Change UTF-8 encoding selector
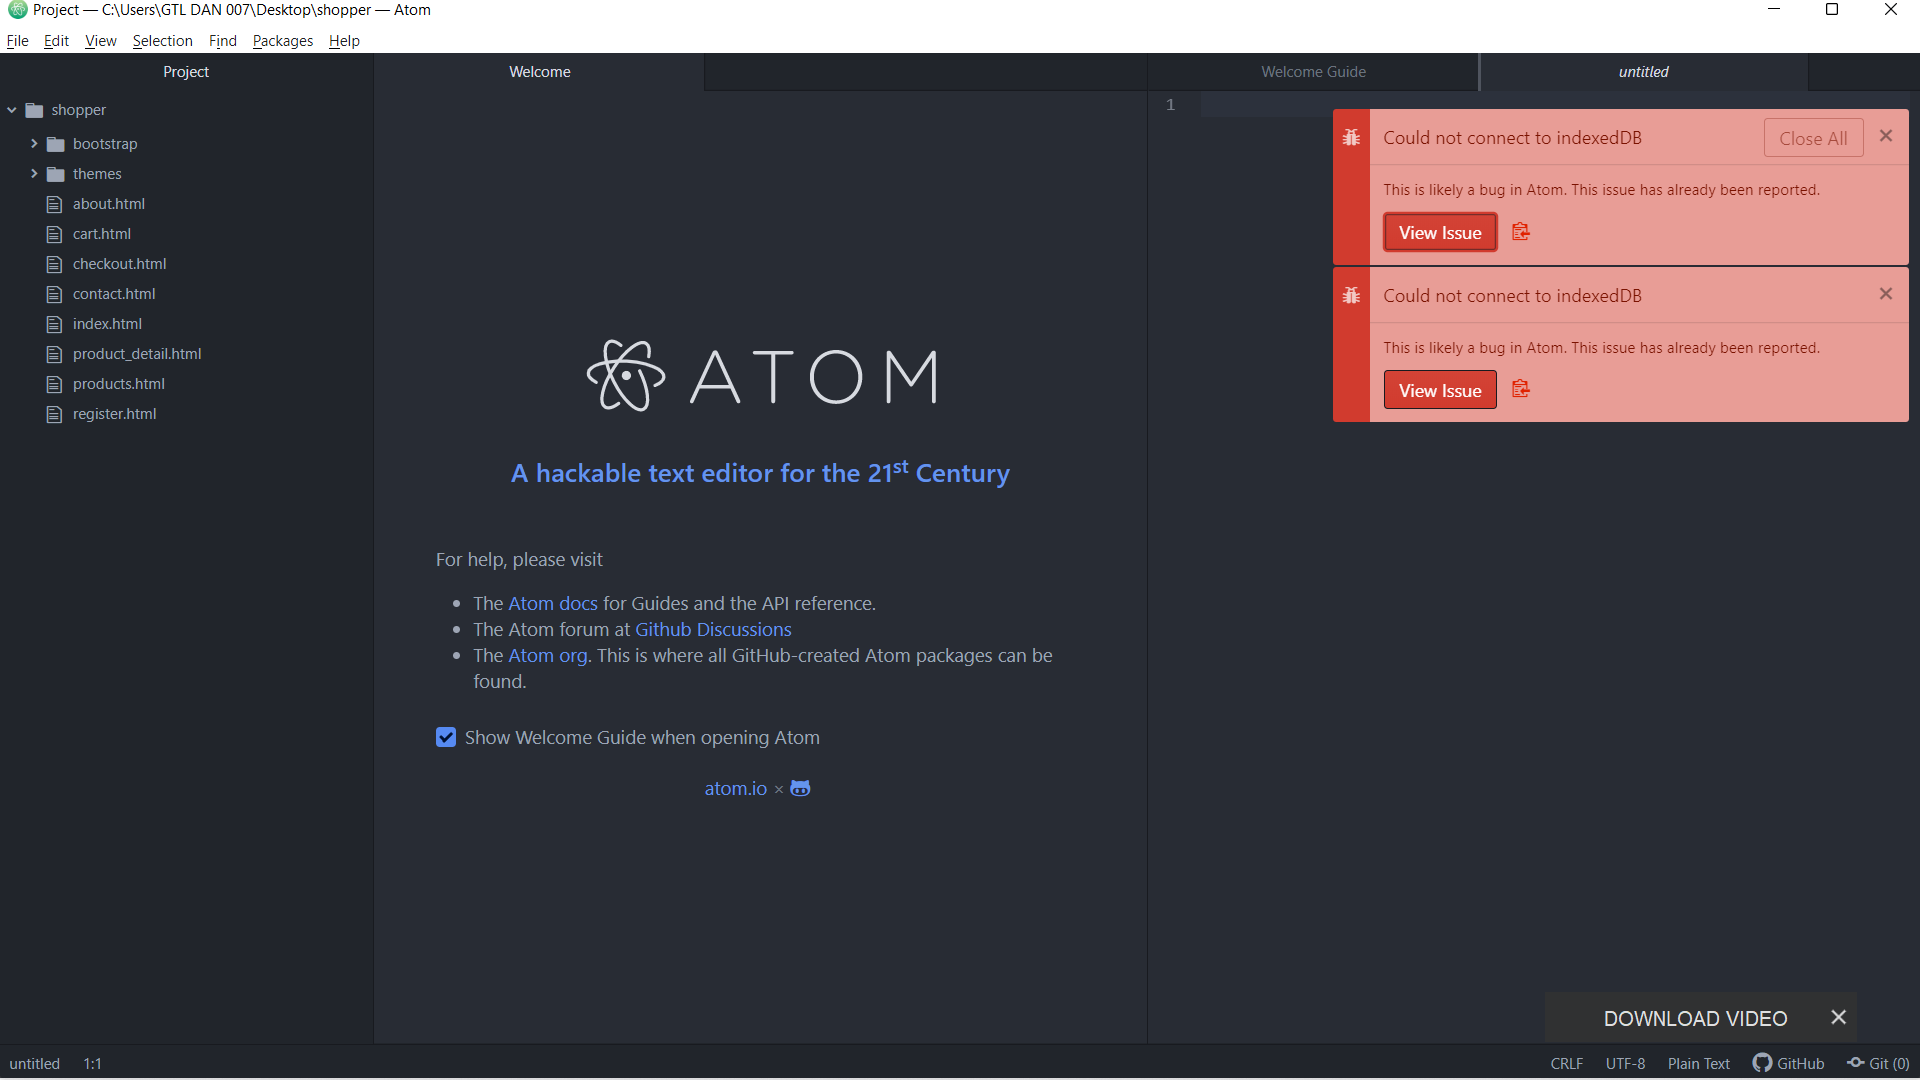Viewport: 1920px width, 1080px height. tap(1625, 1063)
